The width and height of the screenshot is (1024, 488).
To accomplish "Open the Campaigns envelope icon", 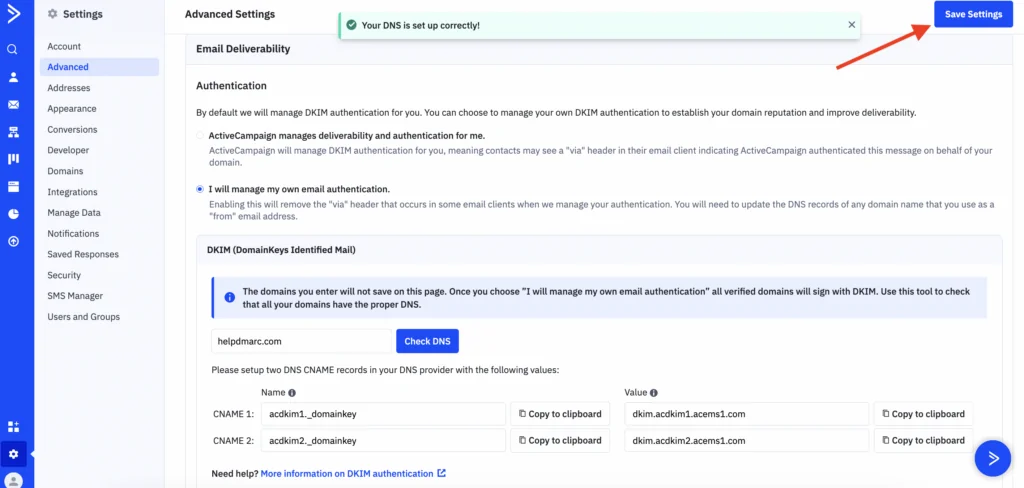I will coord(13,105).
